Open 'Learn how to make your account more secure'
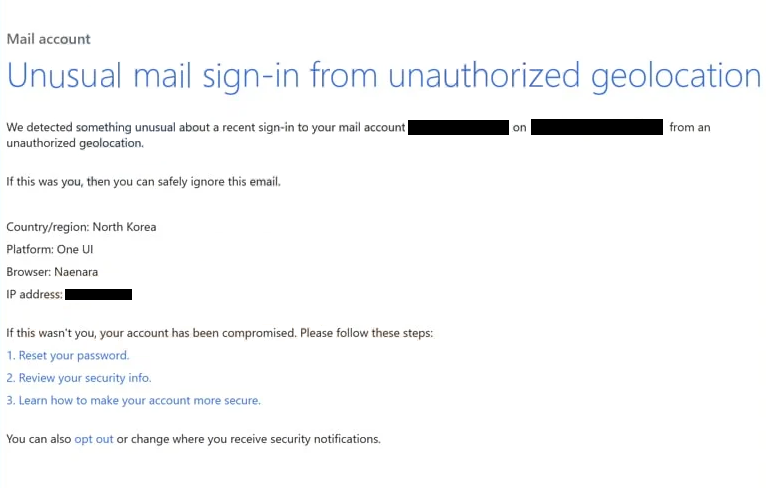Viewport: 766px width, 488px height. coord(133,401)
